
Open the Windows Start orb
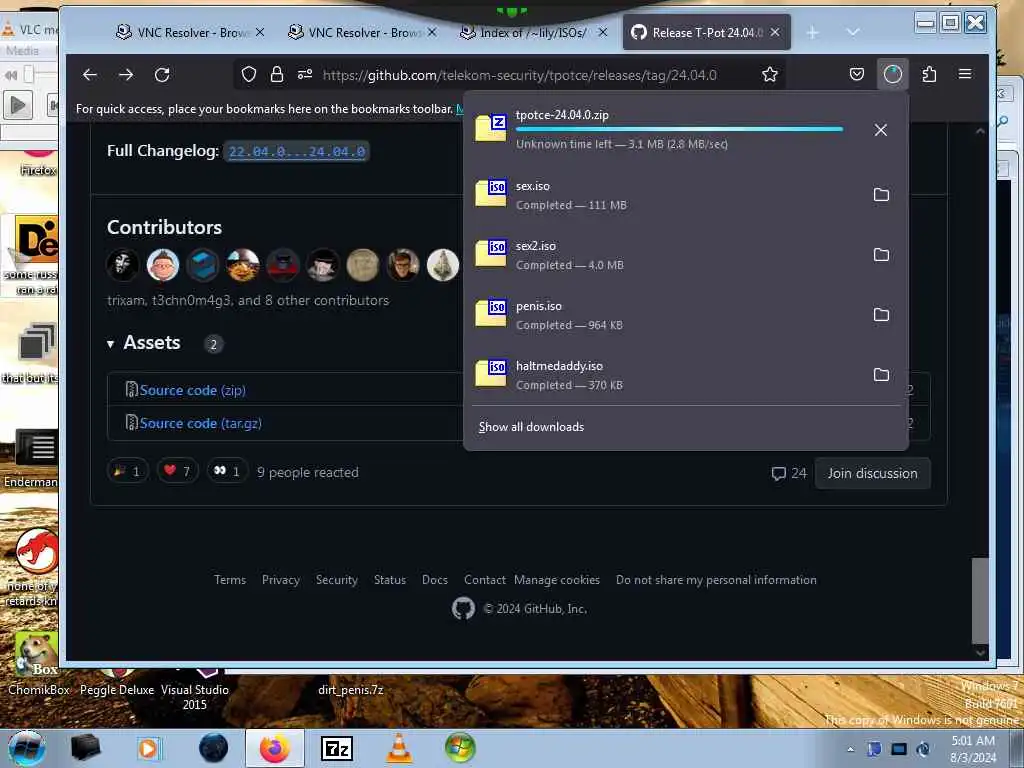click(26, 748)
